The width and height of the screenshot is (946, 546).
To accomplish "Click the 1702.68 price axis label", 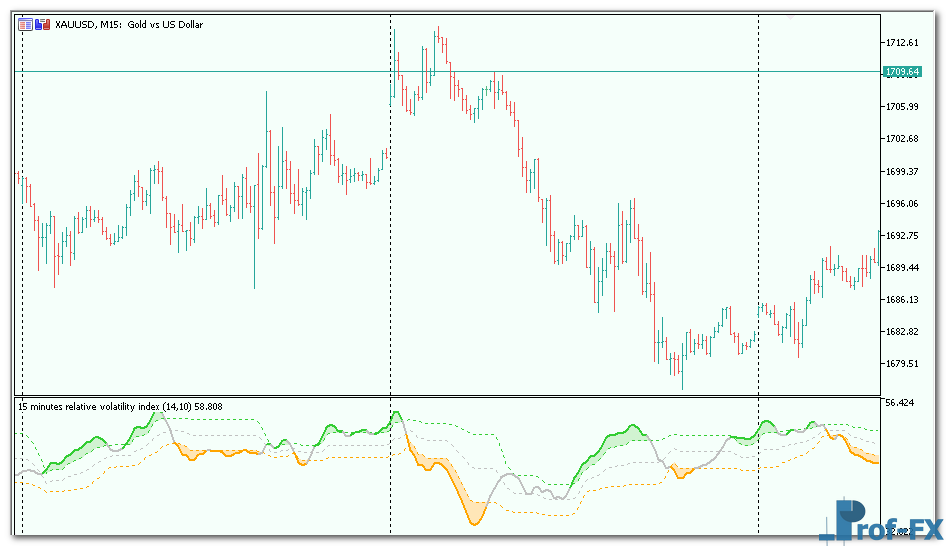I will tap(902, 139).
